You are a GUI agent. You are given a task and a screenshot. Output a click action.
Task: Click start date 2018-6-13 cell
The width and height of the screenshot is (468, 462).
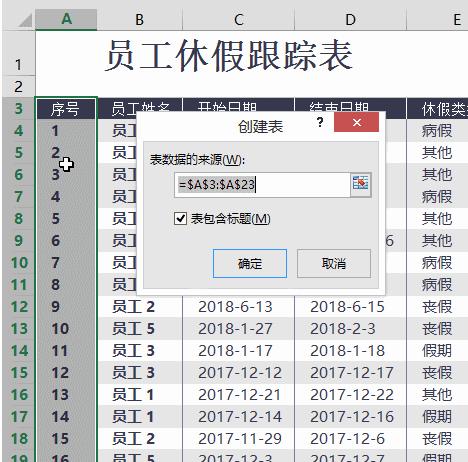[x=239, y=307]
